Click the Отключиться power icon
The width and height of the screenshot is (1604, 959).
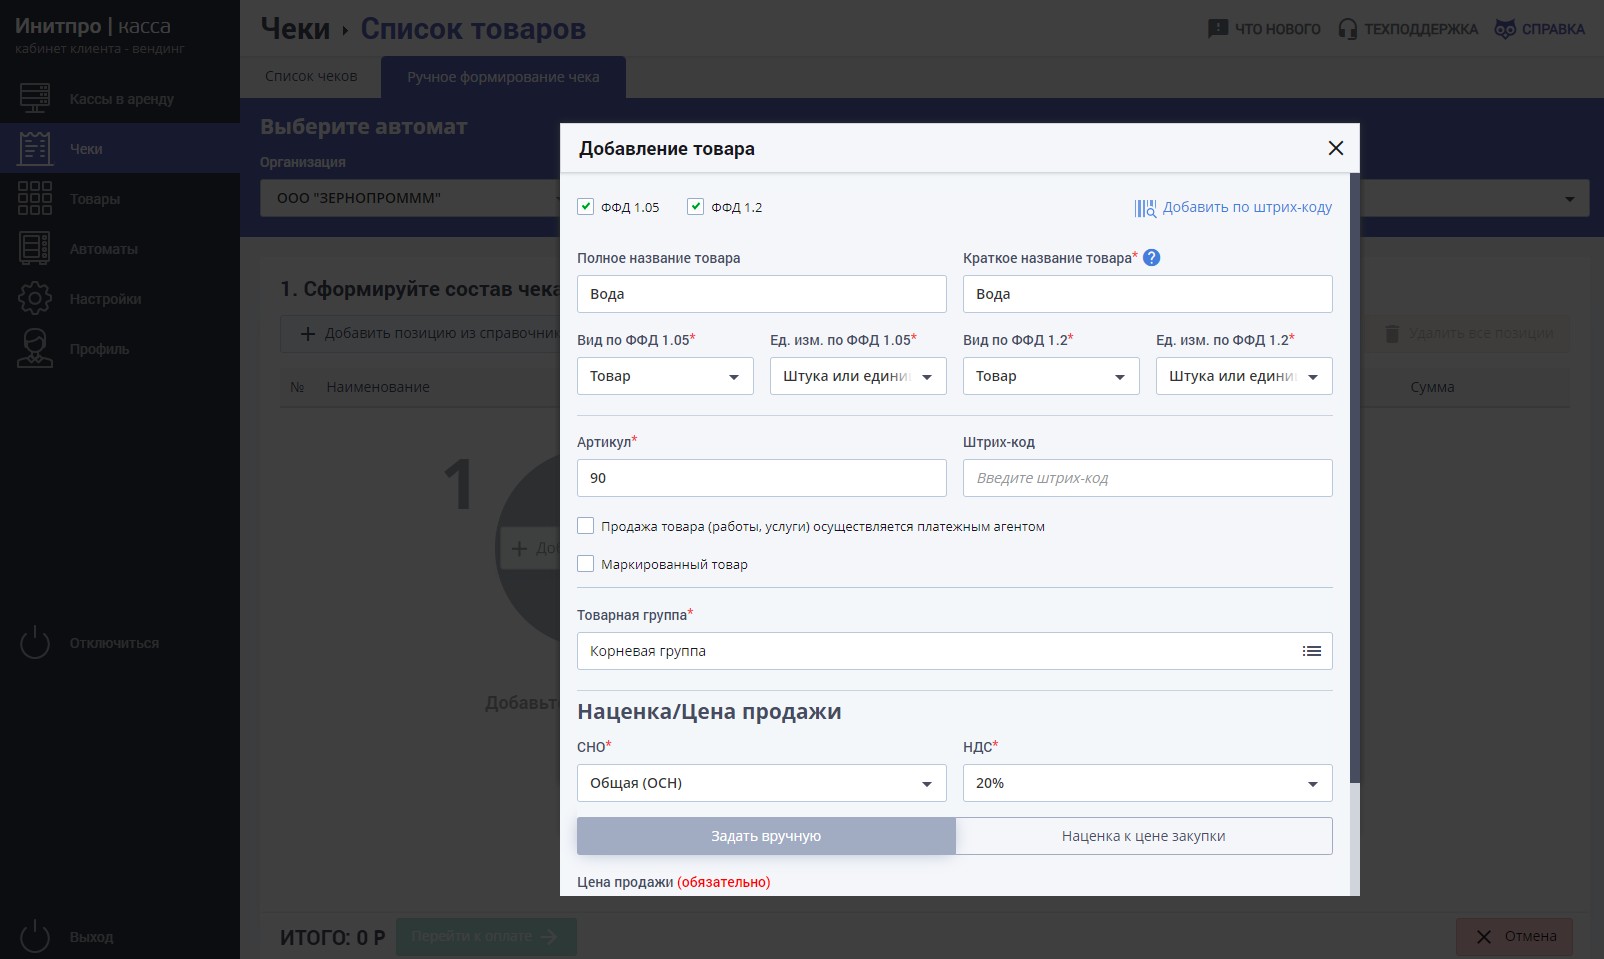(x=34, y=642)
